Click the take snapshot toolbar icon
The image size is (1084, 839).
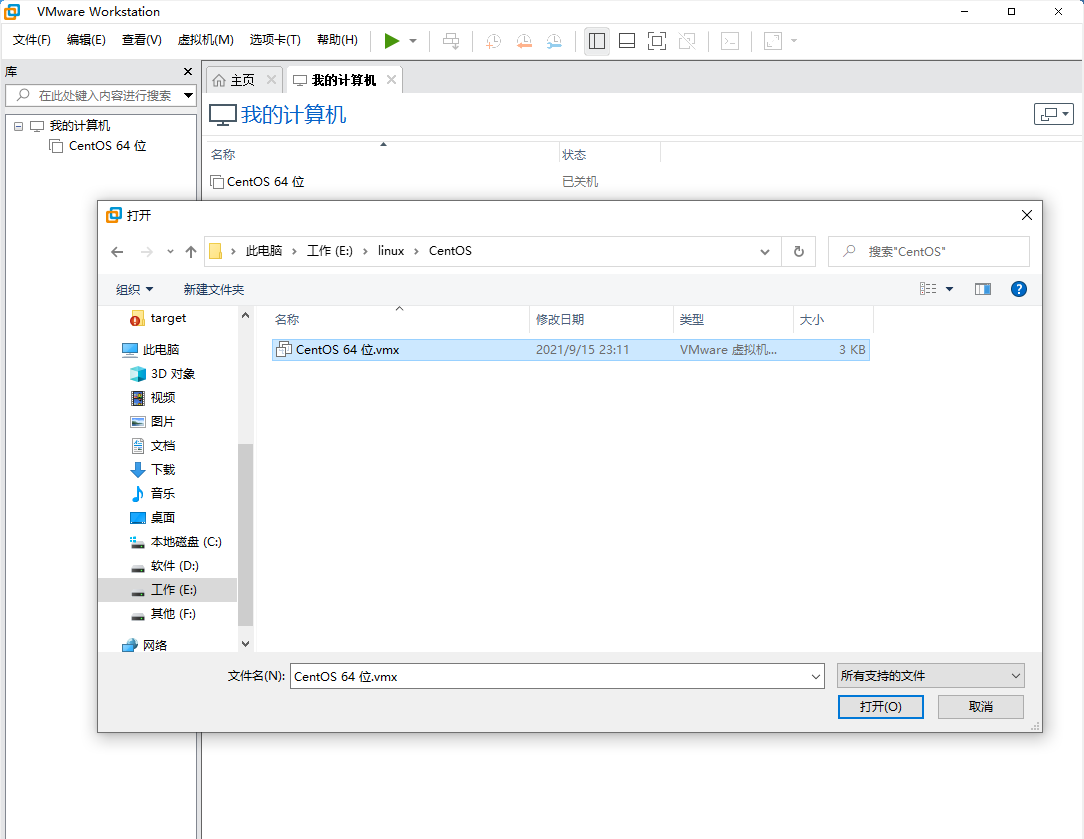493,41
